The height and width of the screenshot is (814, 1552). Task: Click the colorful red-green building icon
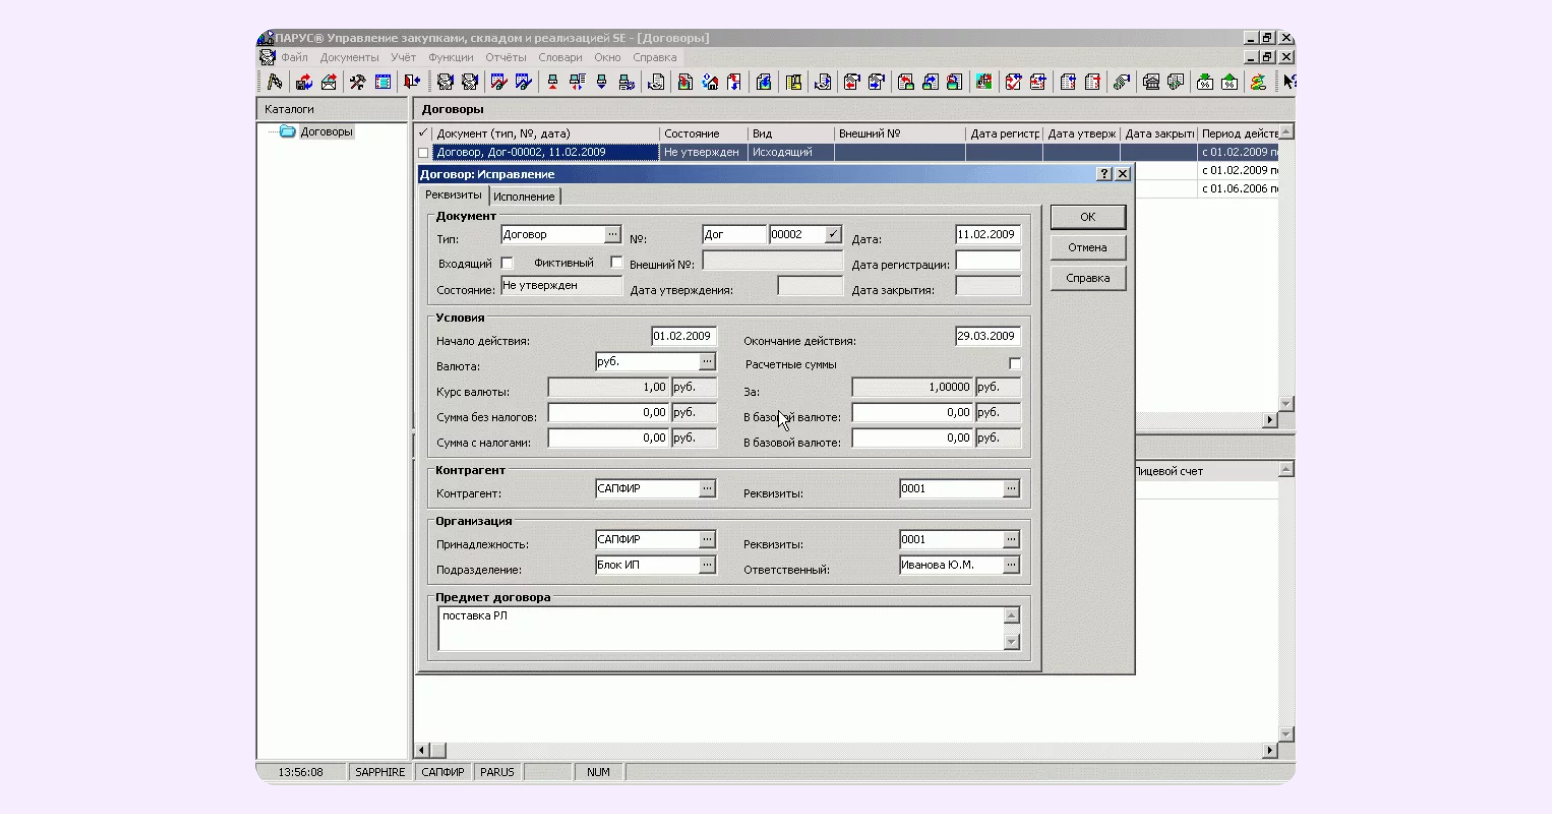tap(984, 82)
